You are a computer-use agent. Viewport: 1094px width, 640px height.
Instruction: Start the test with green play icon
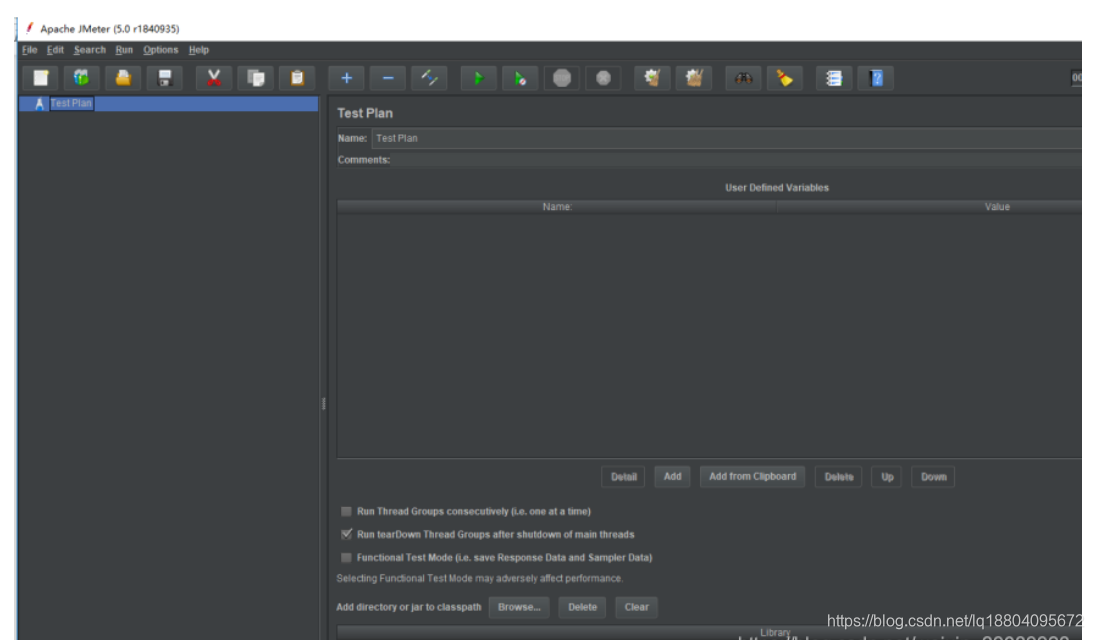pos(479,78)
